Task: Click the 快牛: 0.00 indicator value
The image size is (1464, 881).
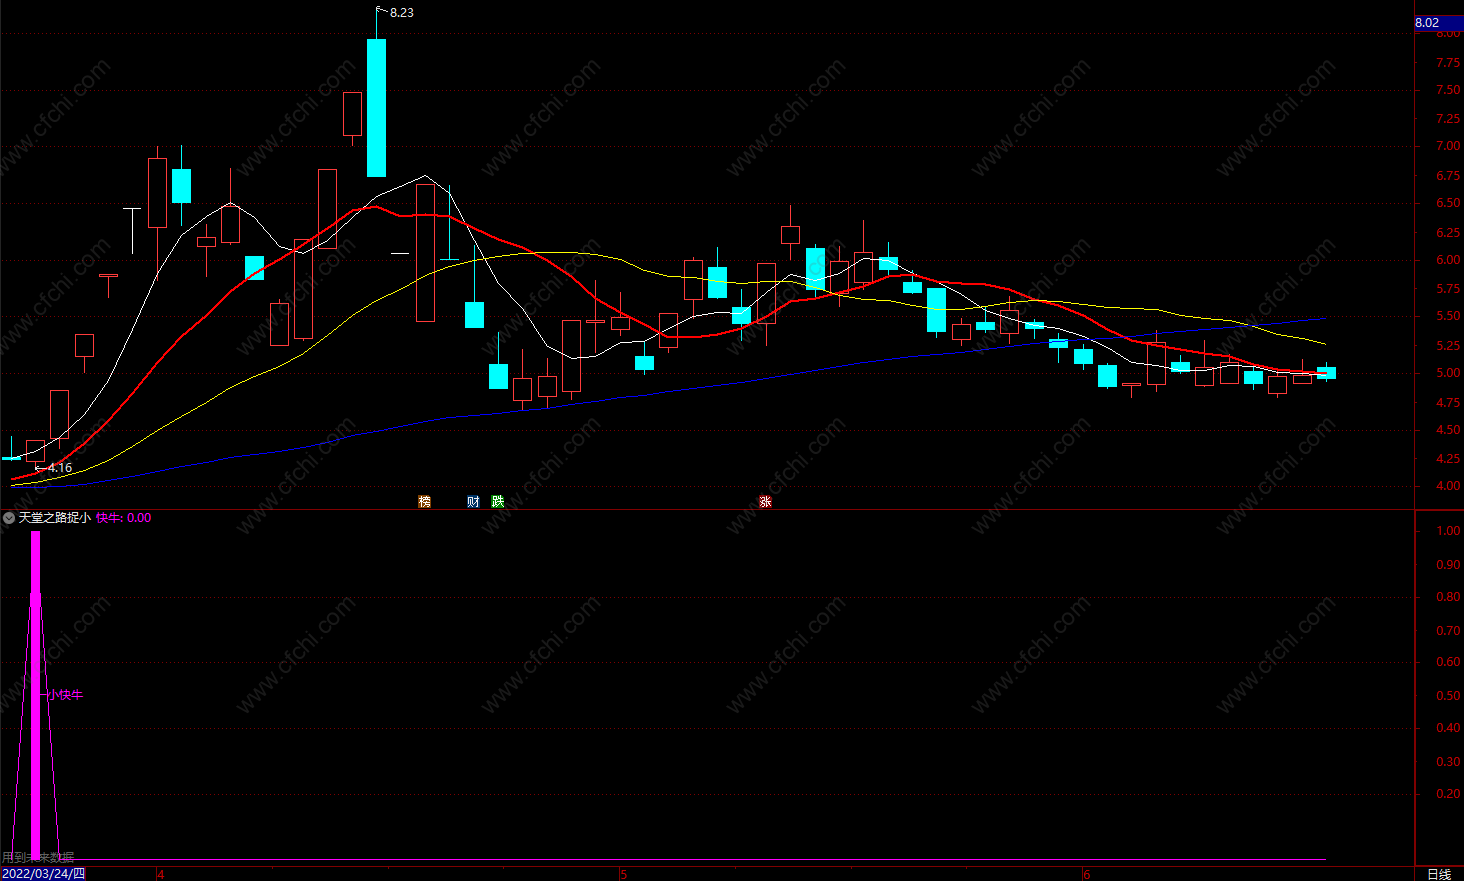Action: pyautogui.click(x=124, y=518)
